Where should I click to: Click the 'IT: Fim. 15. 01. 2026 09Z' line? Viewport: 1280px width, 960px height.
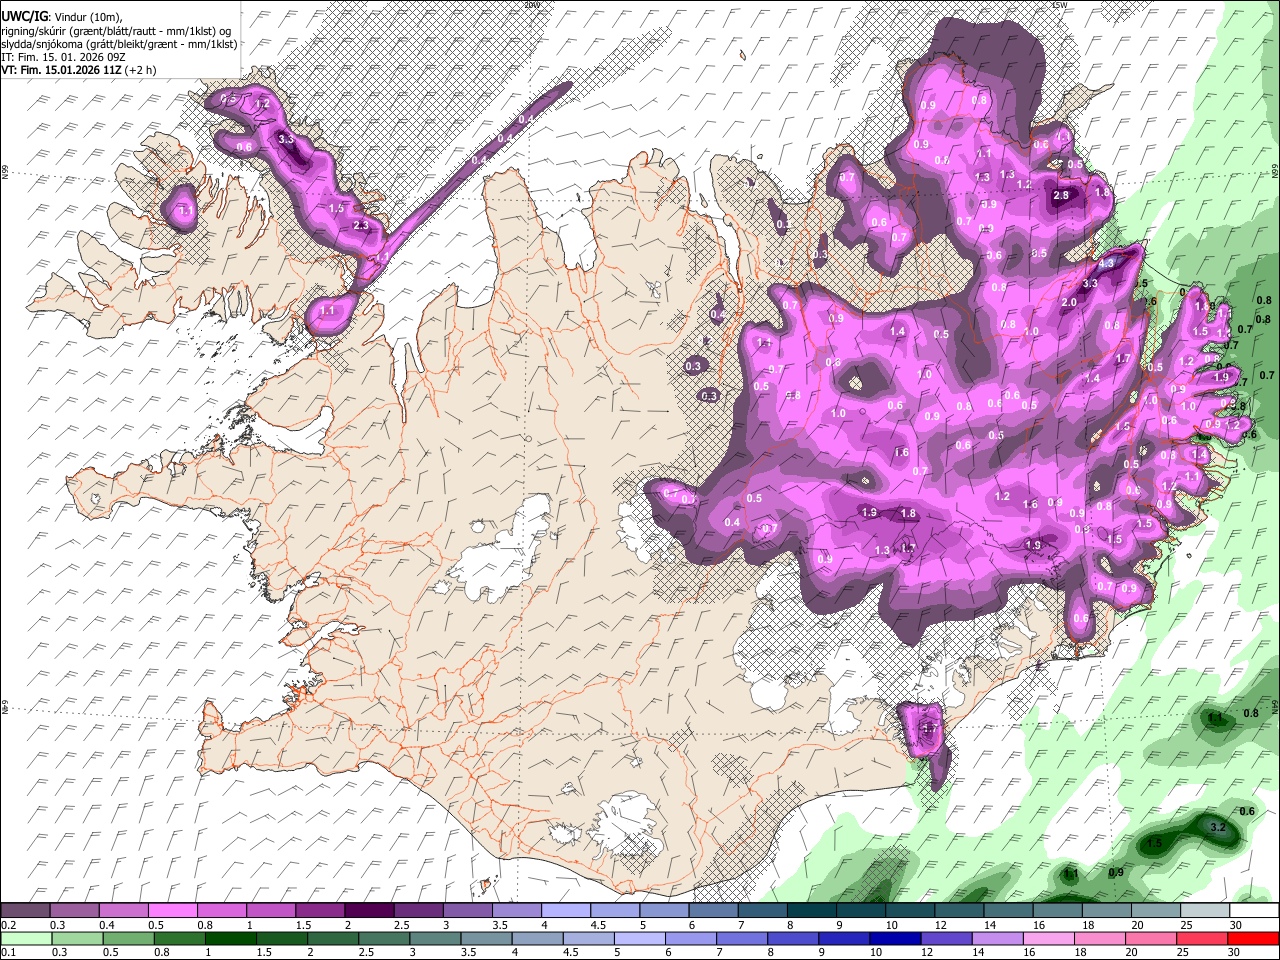pos(63,57)
